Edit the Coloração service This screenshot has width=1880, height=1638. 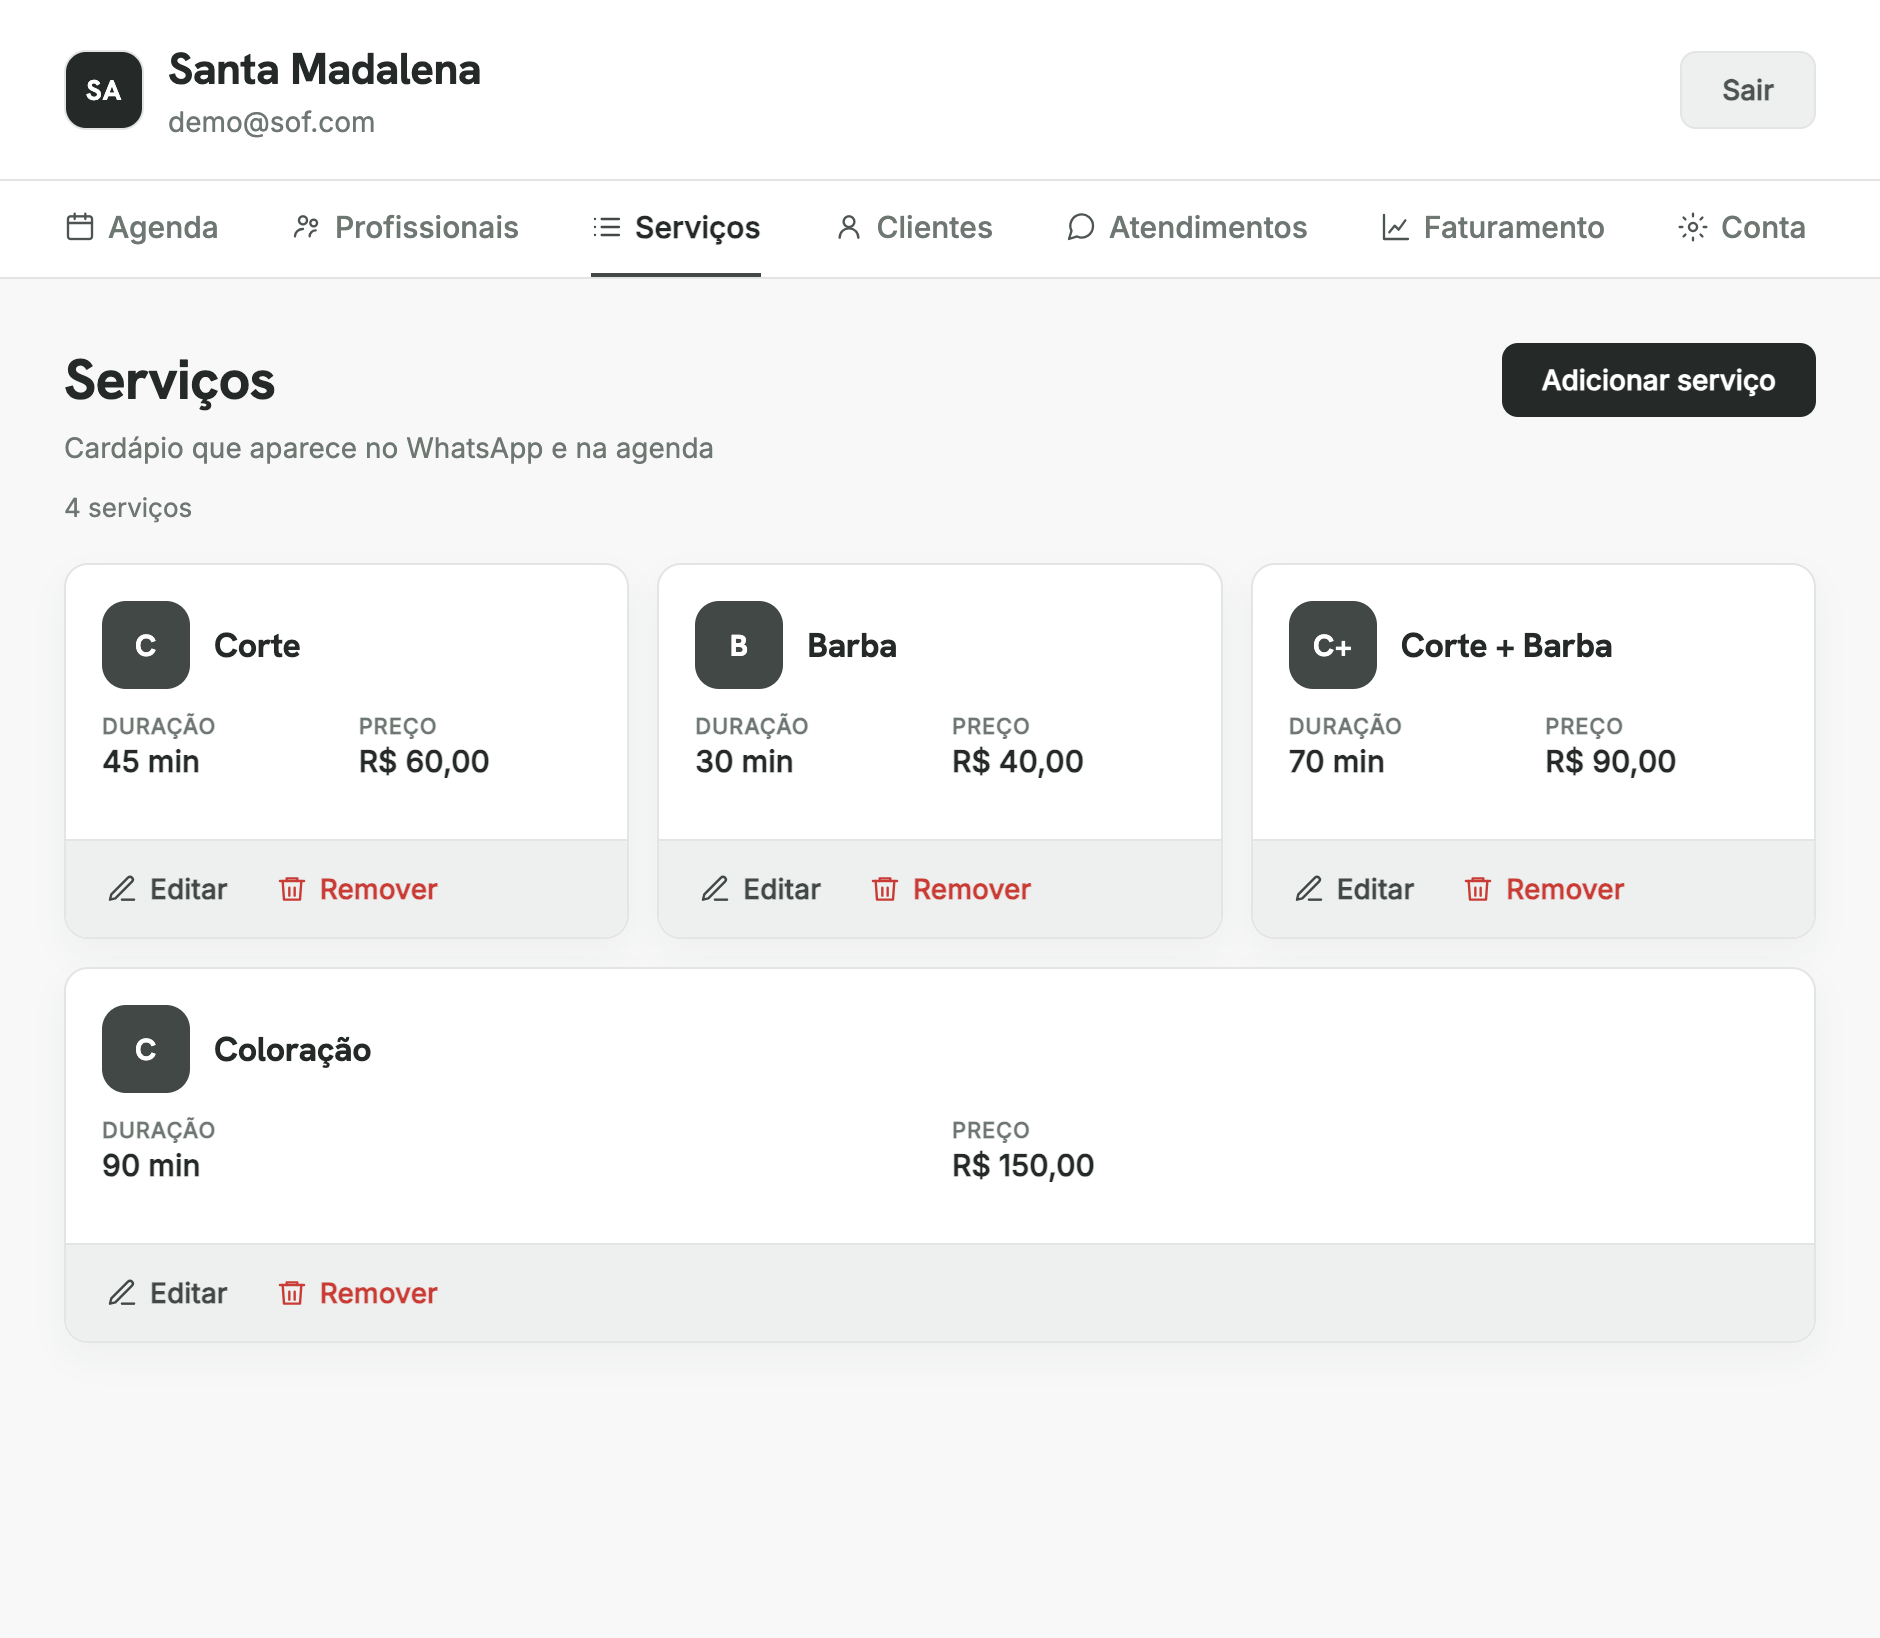[168, 1293]
